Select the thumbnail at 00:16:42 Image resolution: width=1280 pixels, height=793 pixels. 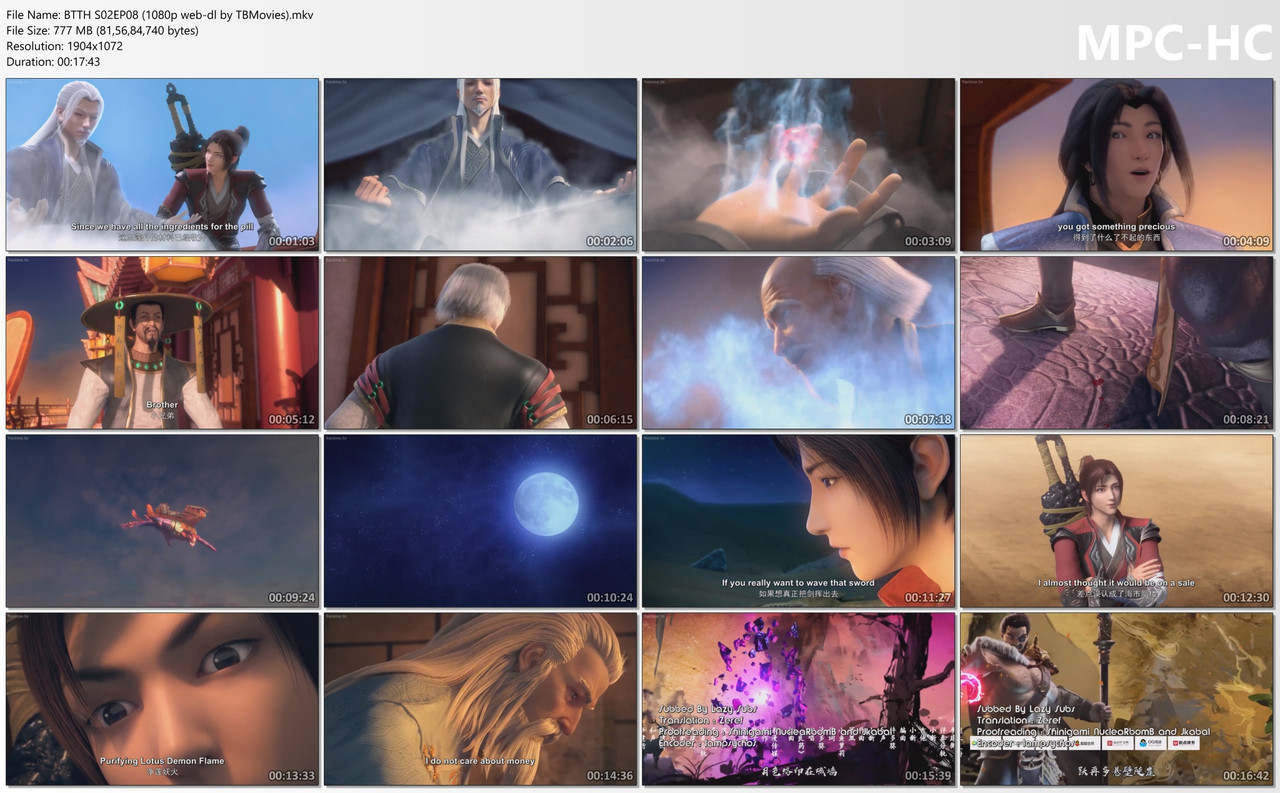pos(1116,699)
